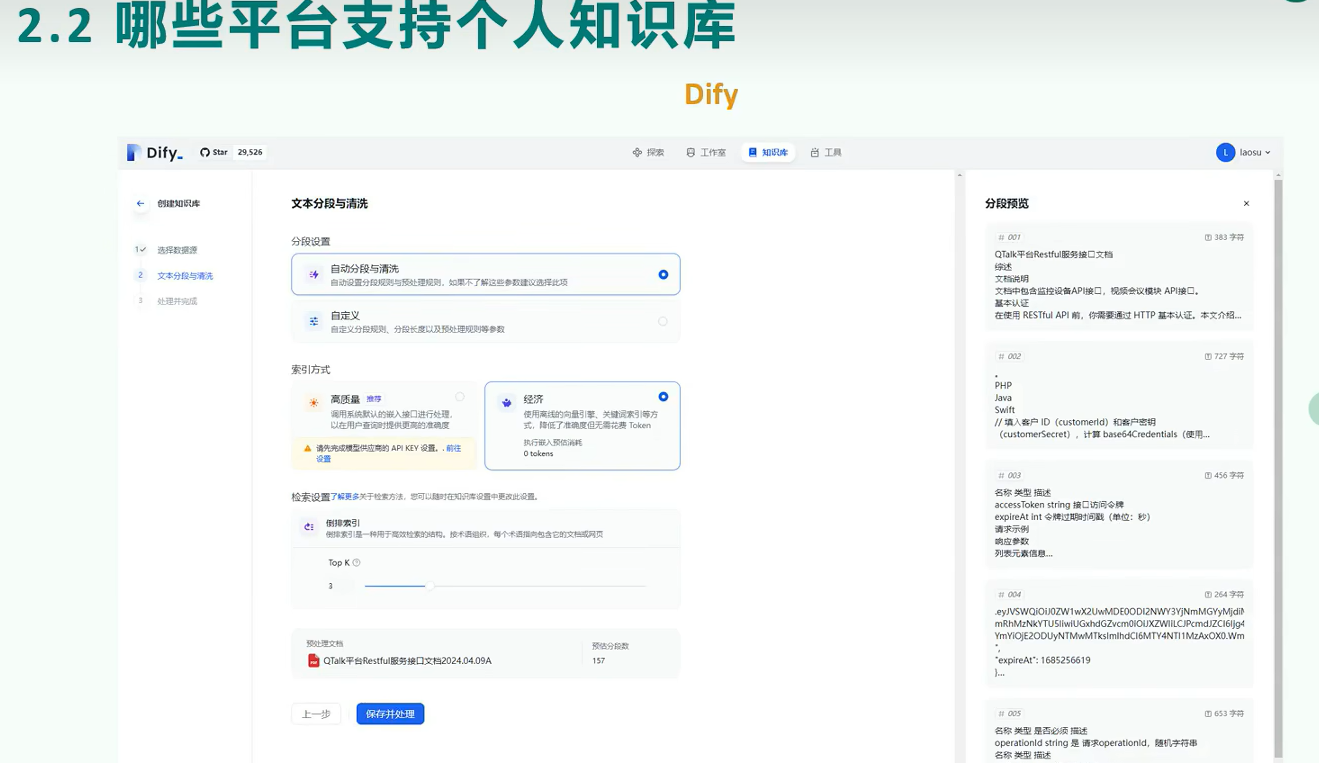Click the 264 字符 count icon
The width and height of the screenshot is (1319, 763).
1208,594
